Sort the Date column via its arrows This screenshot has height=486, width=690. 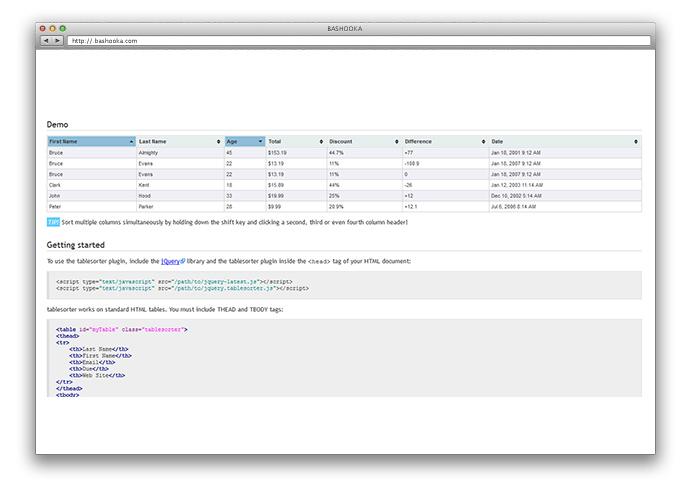click(636, 141)
